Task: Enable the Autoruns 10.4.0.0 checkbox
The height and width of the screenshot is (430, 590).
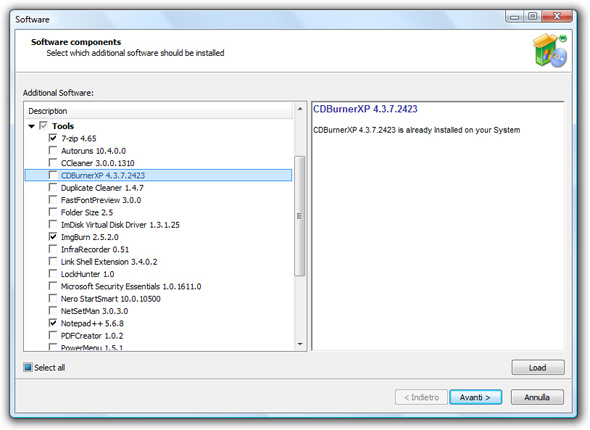Action: point(53,150)
